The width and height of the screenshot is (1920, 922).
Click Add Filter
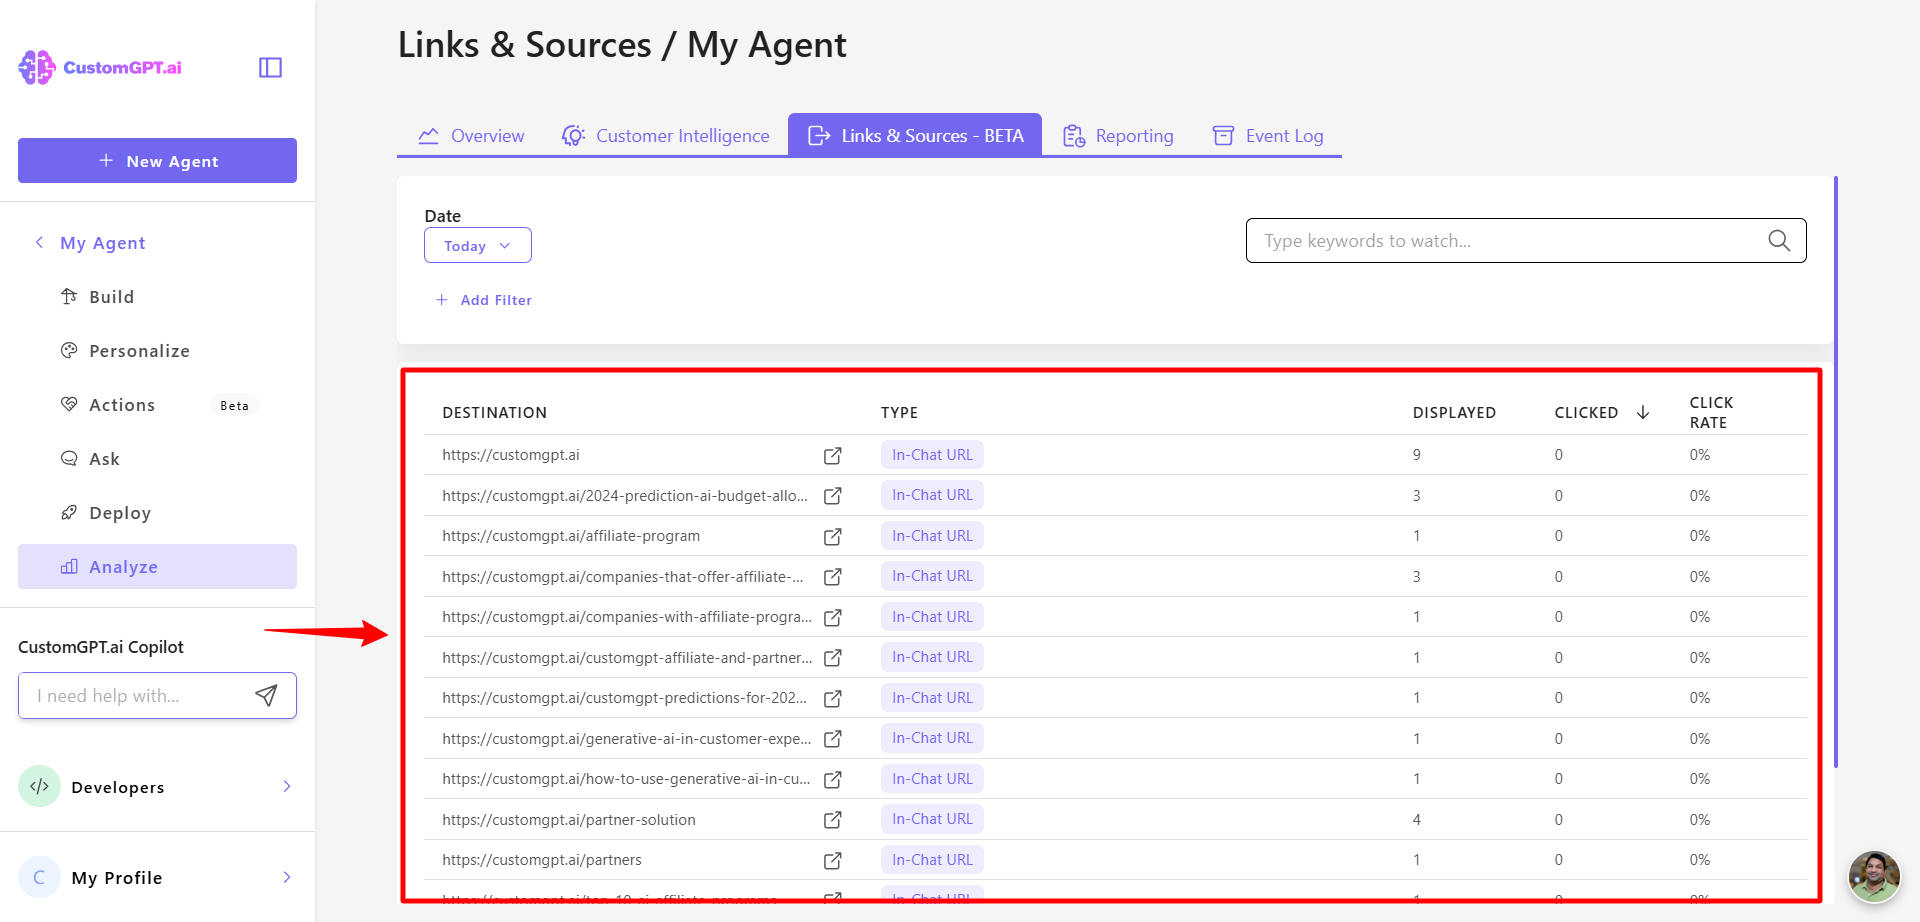point(484,300)
